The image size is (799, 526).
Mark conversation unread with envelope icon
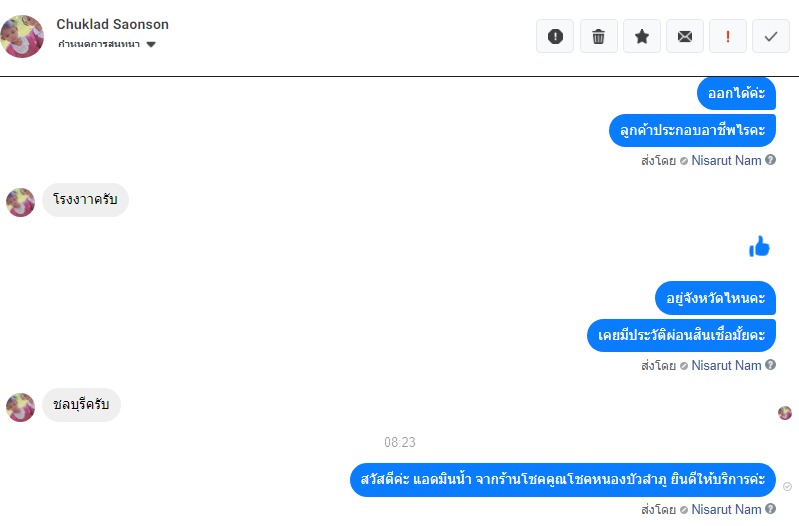(685, 36)
